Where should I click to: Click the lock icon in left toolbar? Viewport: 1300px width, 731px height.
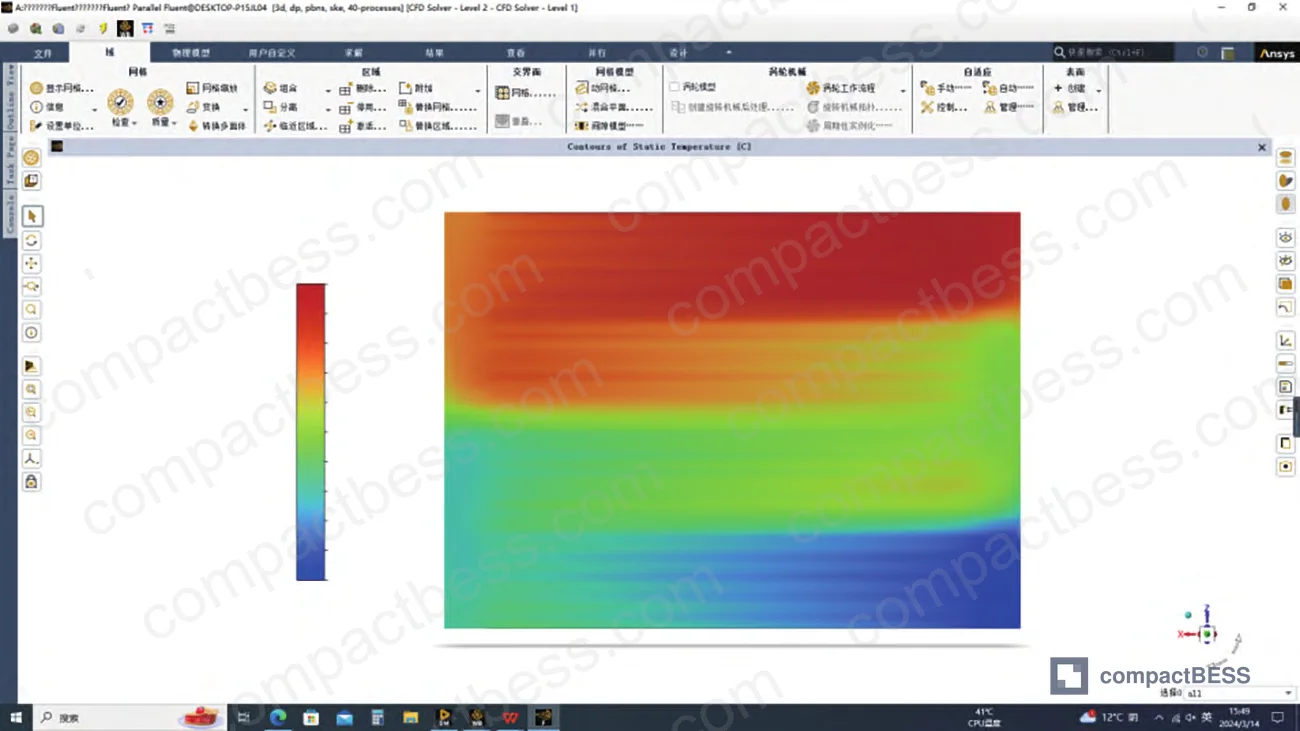click(32, 482)
